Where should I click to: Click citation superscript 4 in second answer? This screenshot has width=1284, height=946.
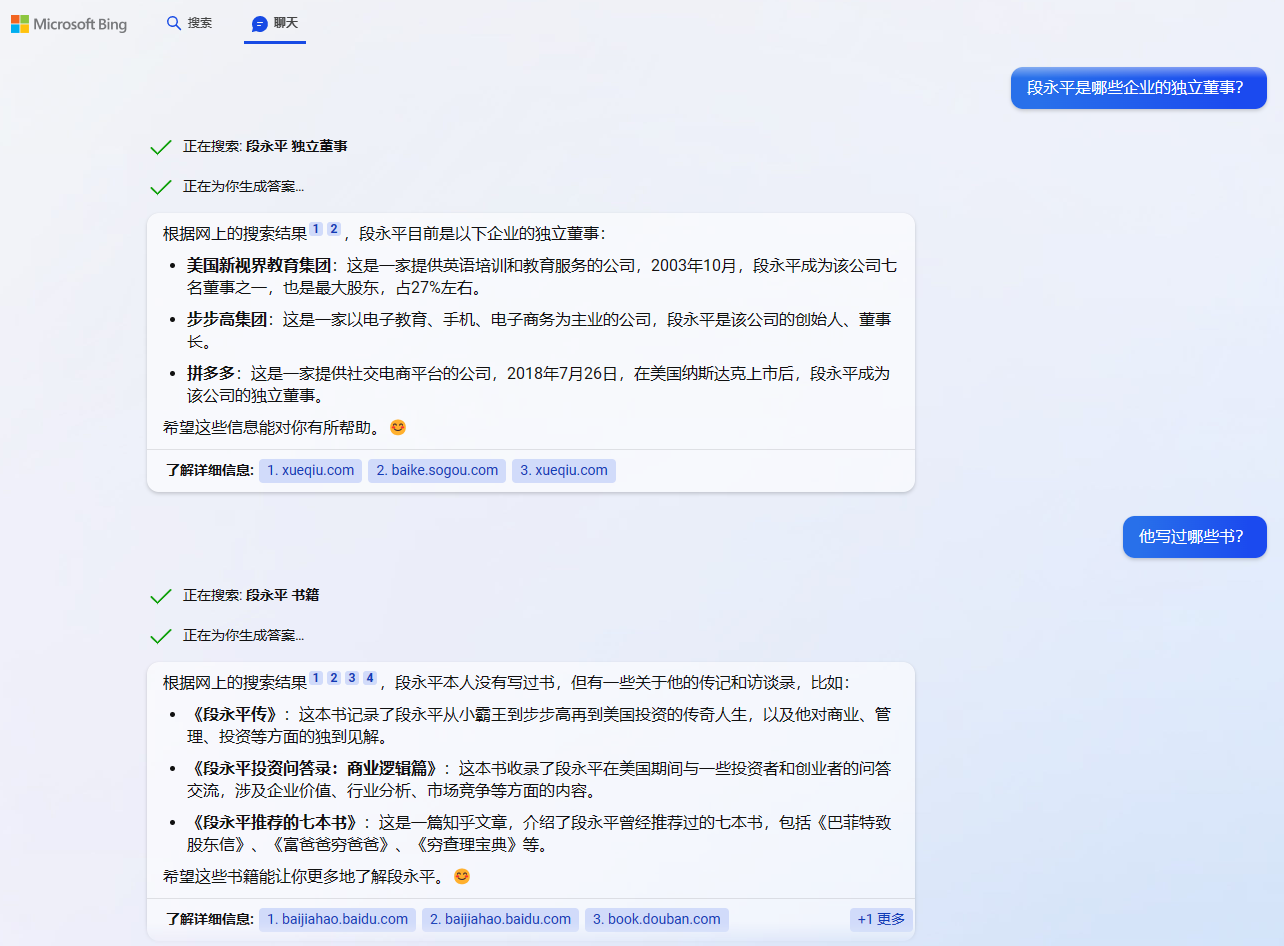click(370, 676)
